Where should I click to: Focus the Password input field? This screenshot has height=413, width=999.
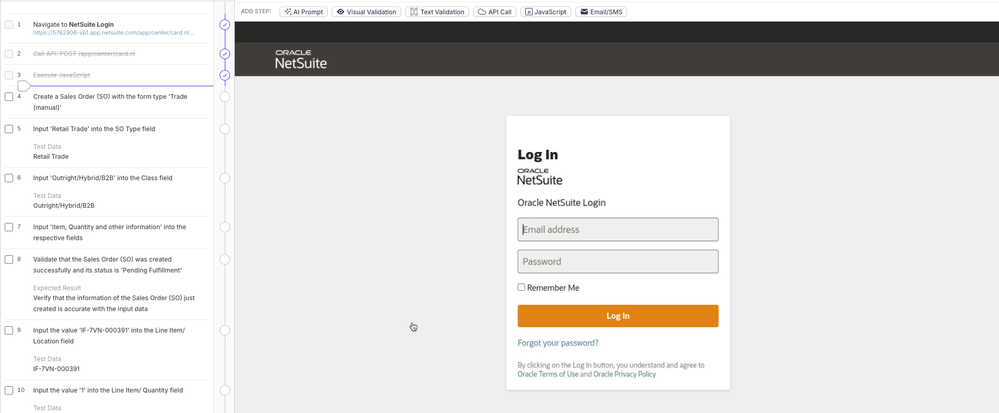click(618, 261)
